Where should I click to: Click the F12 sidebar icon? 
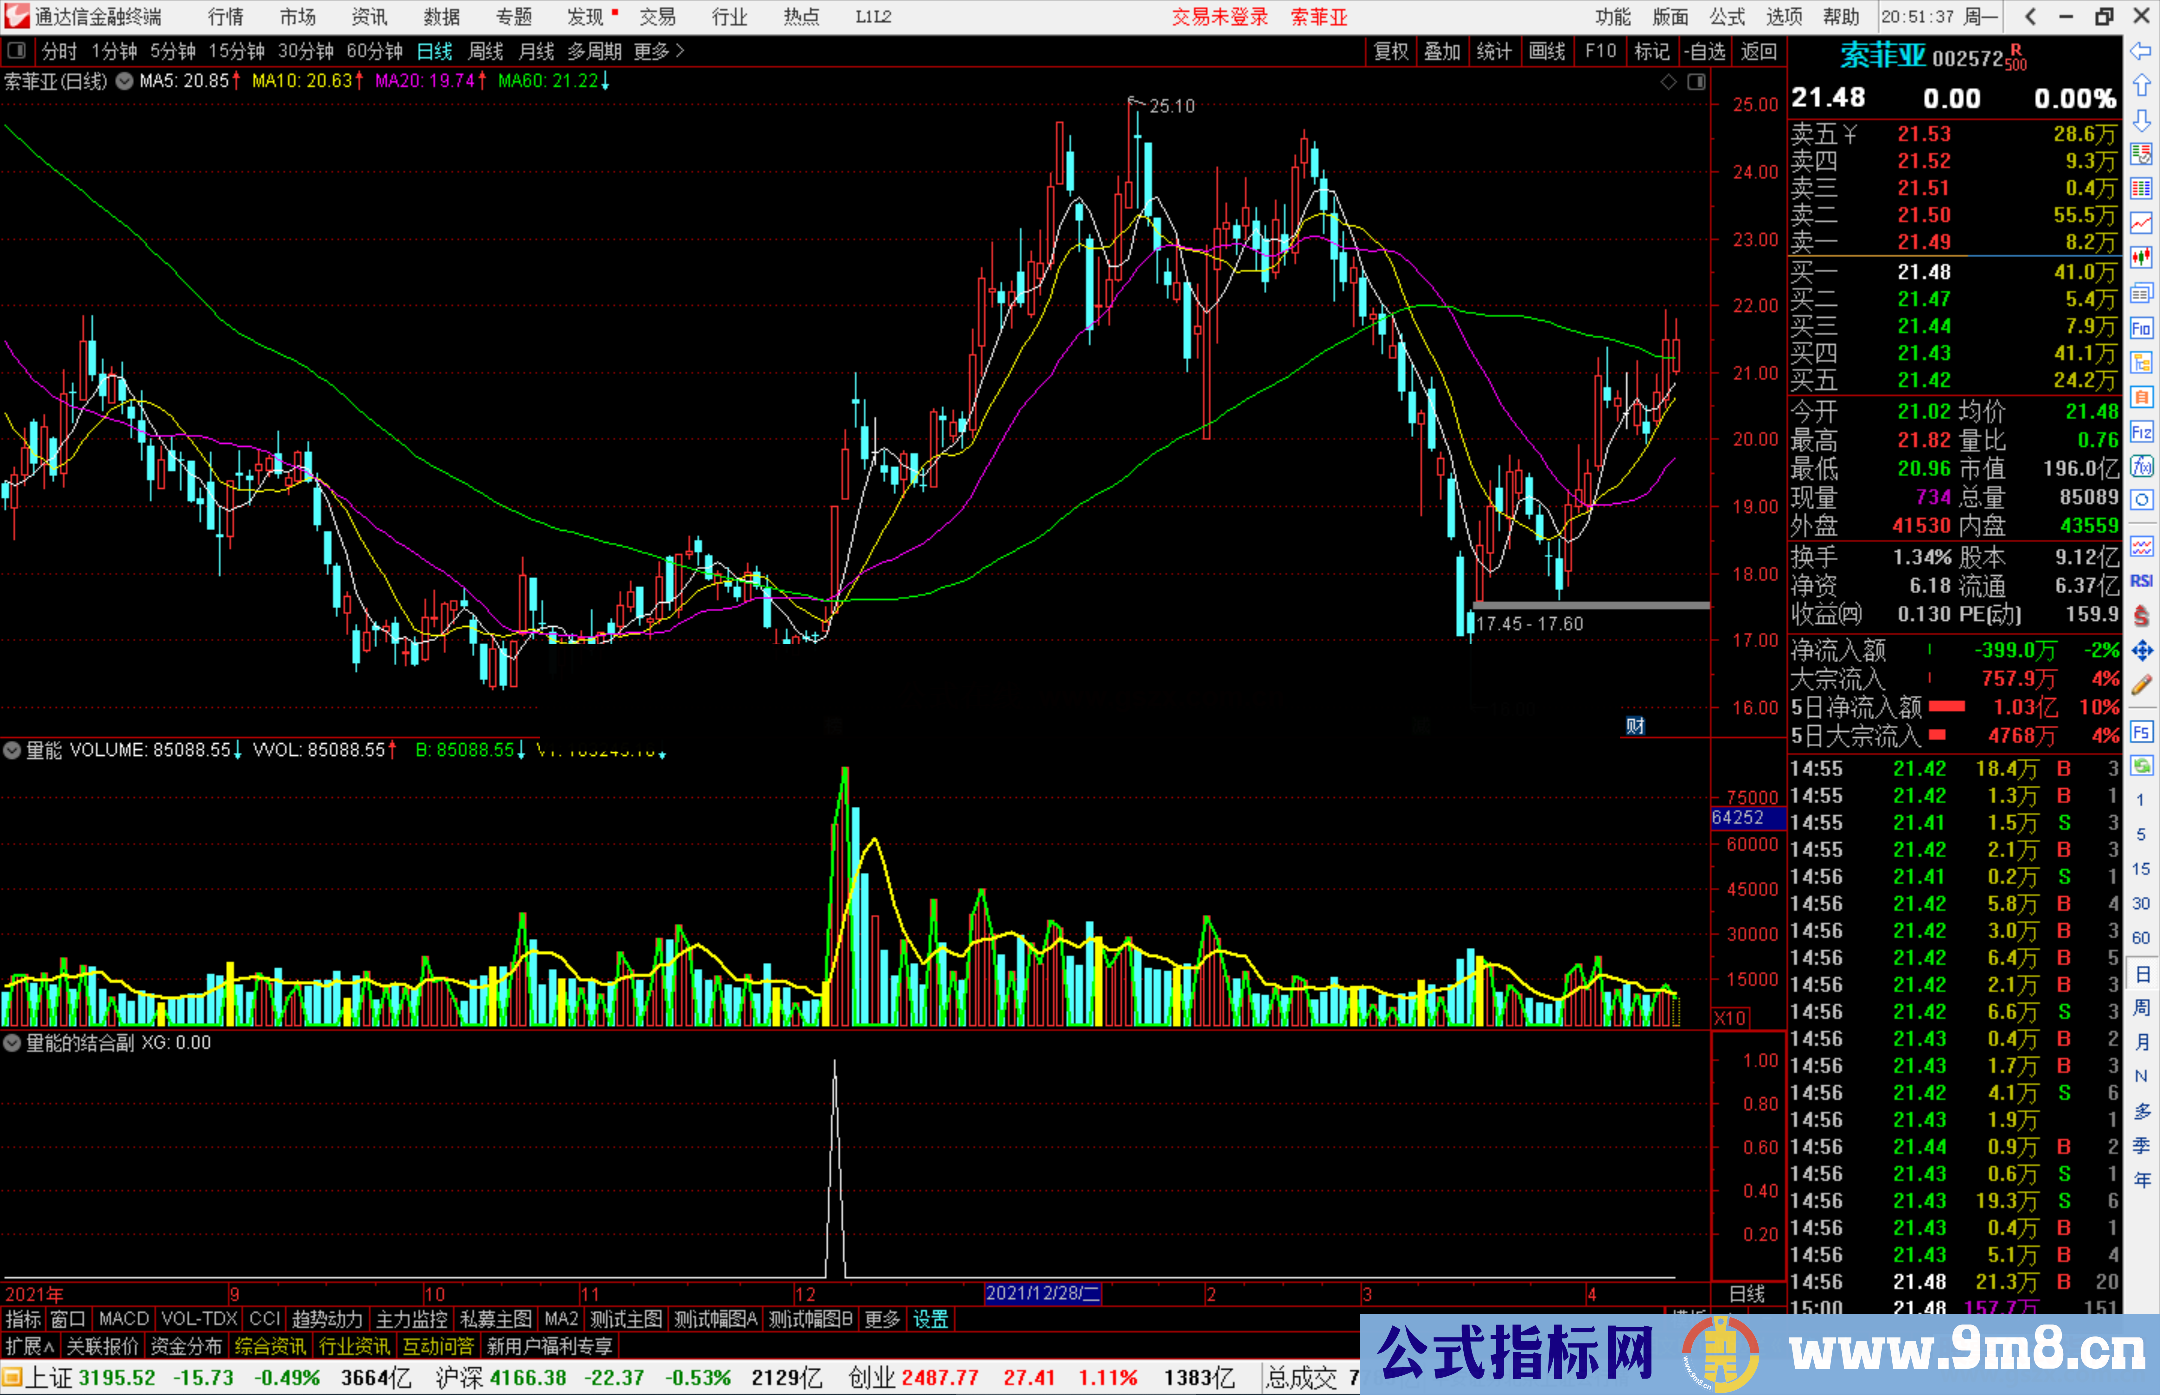(2141, 432)
